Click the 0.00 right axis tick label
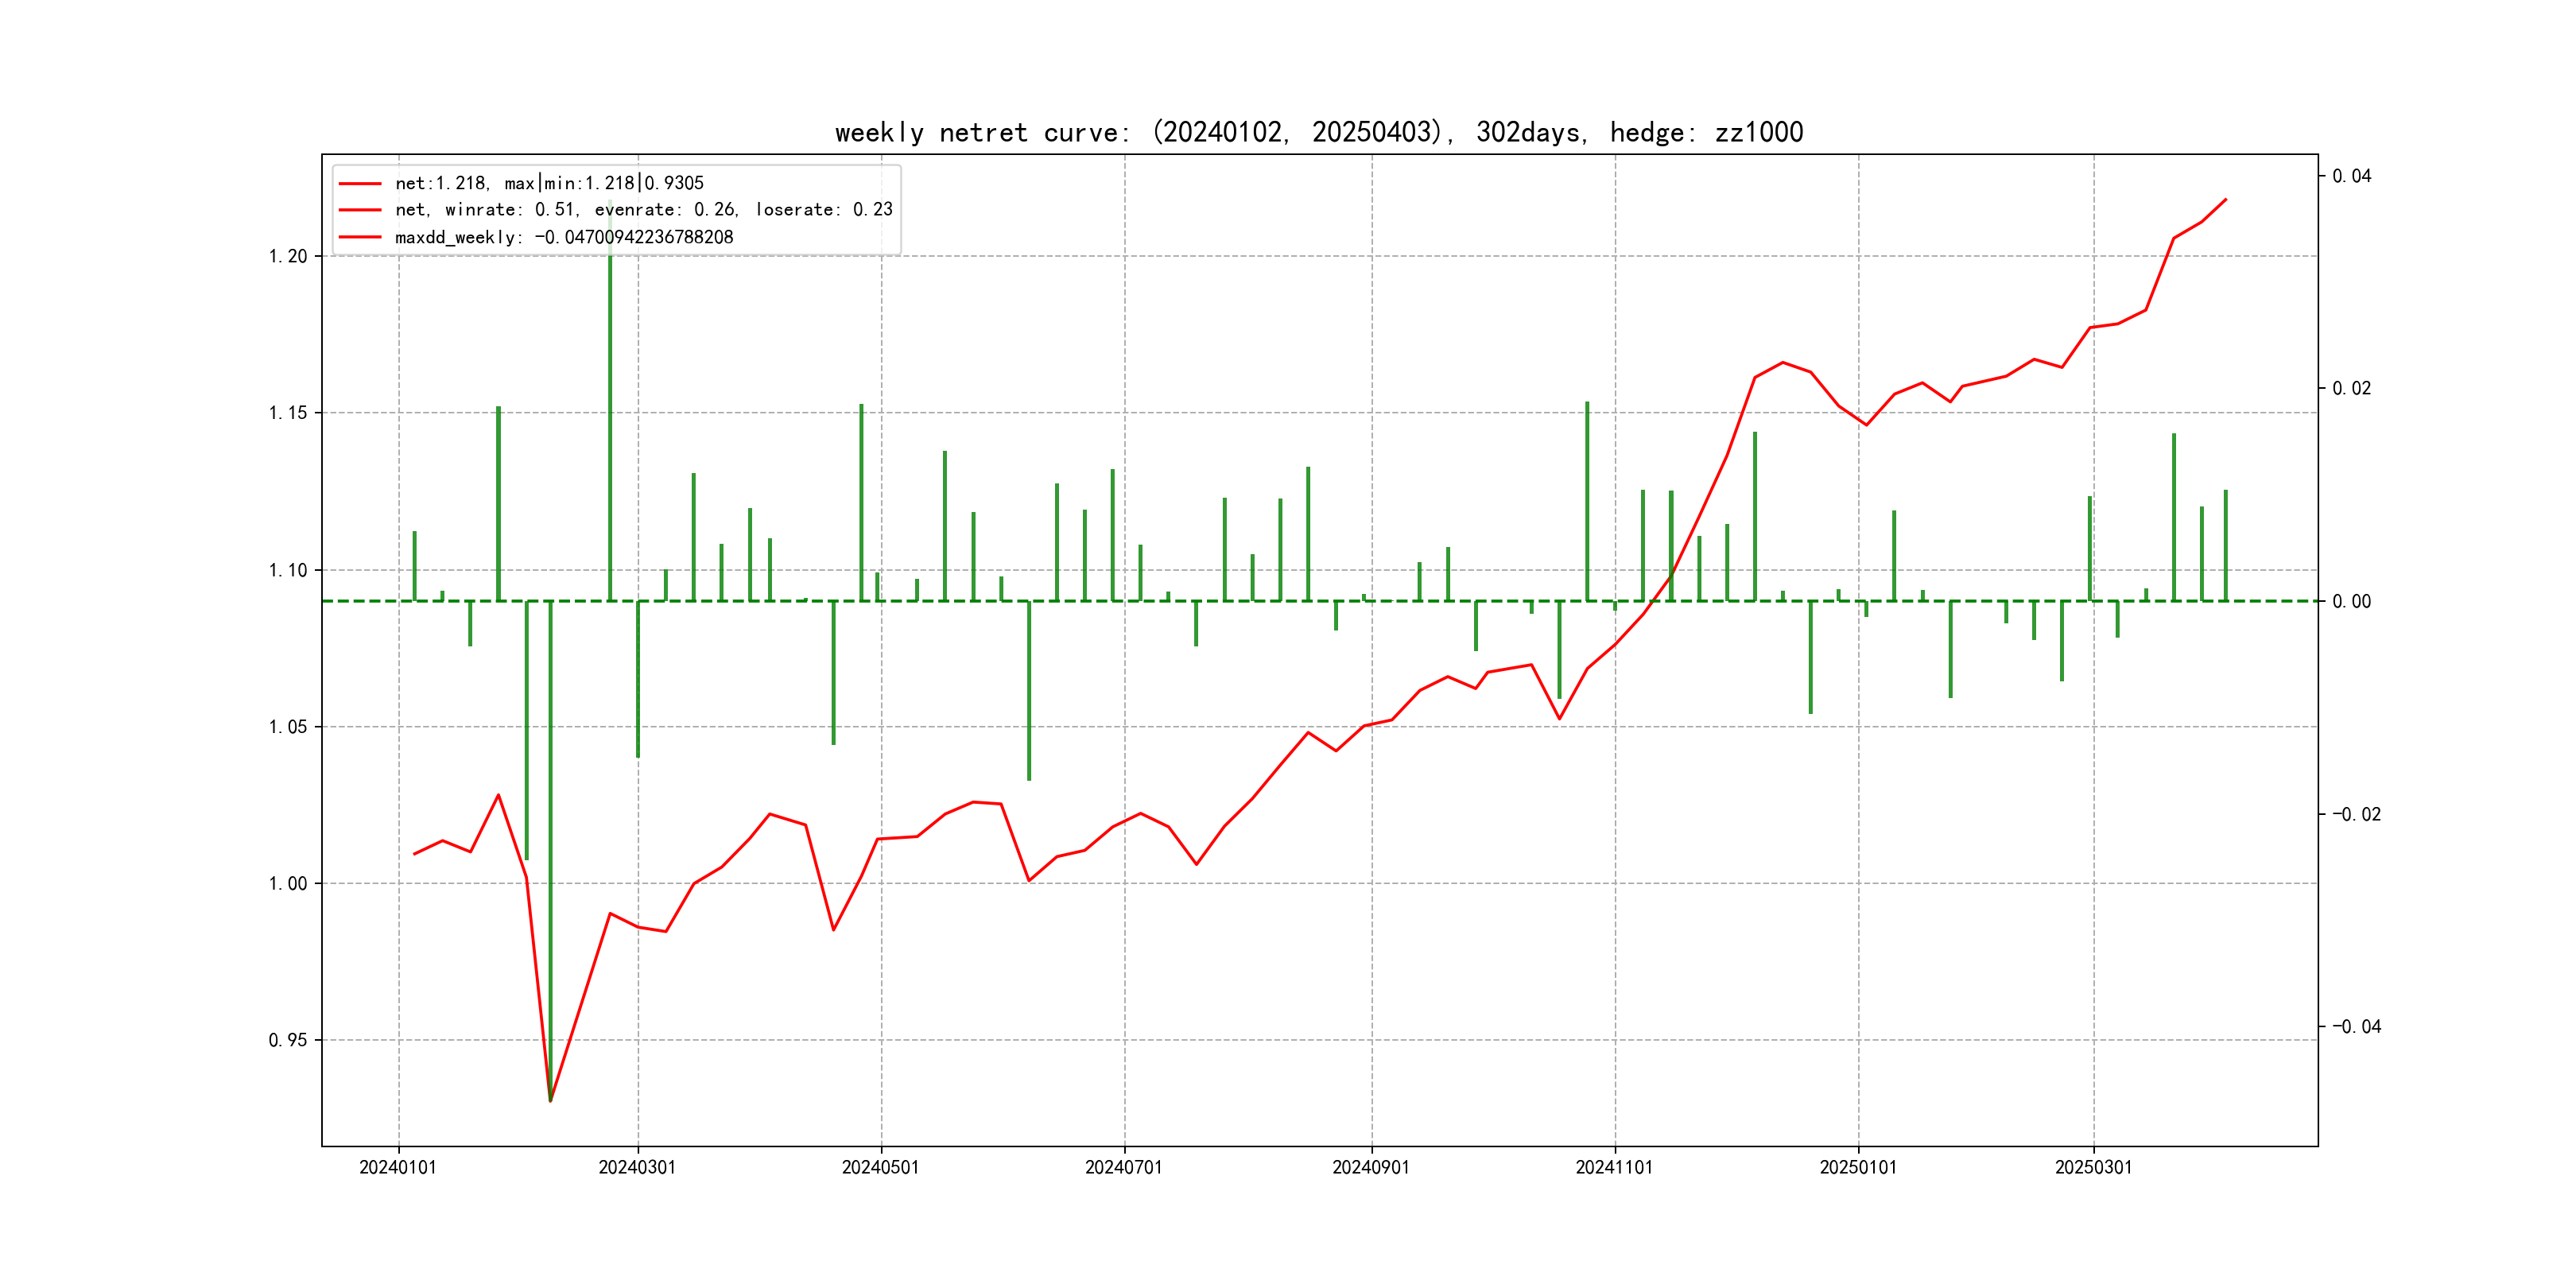The width and height of the screenshot is (2576, 1288). click(2351, 602)
